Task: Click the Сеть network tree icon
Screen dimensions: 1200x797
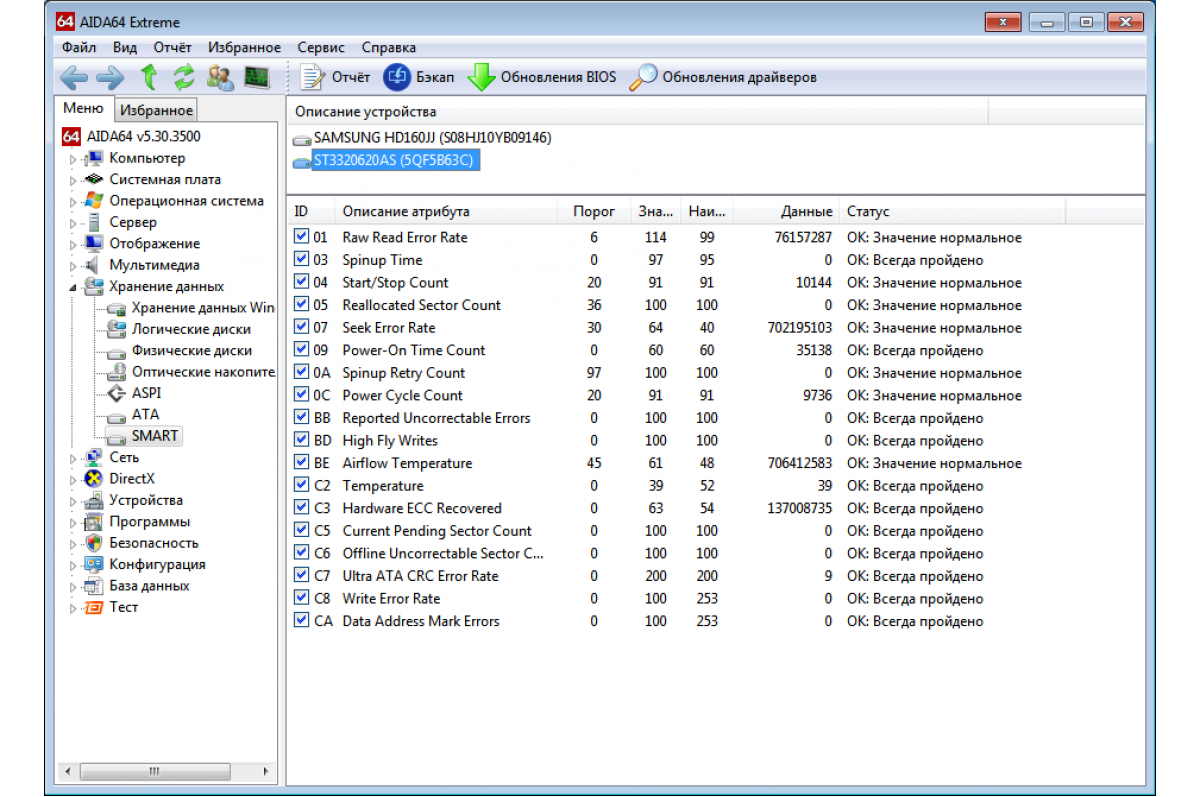Action: coord(94,457)
